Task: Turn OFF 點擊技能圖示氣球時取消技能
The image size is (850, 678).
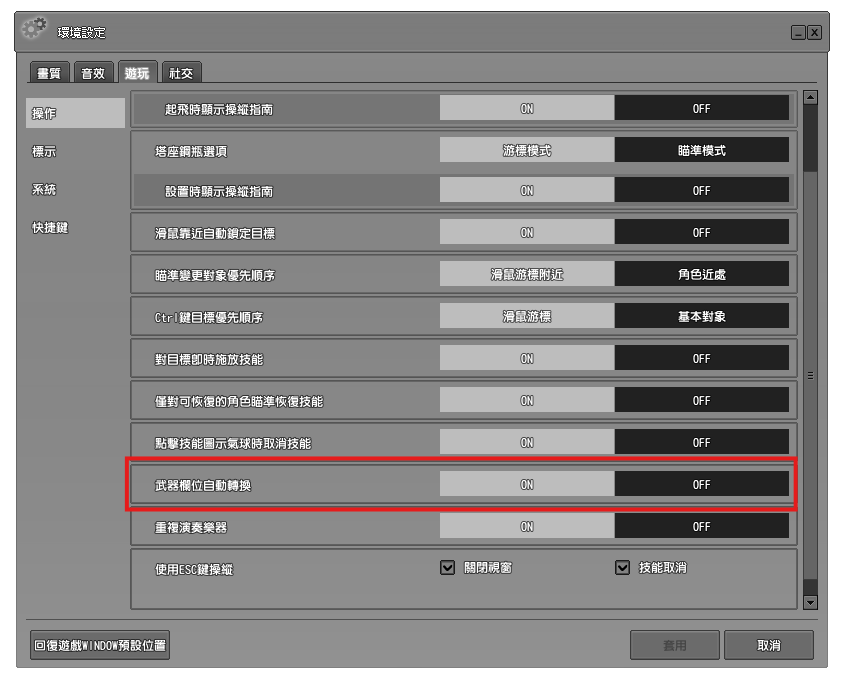Action: coord(701,442)
